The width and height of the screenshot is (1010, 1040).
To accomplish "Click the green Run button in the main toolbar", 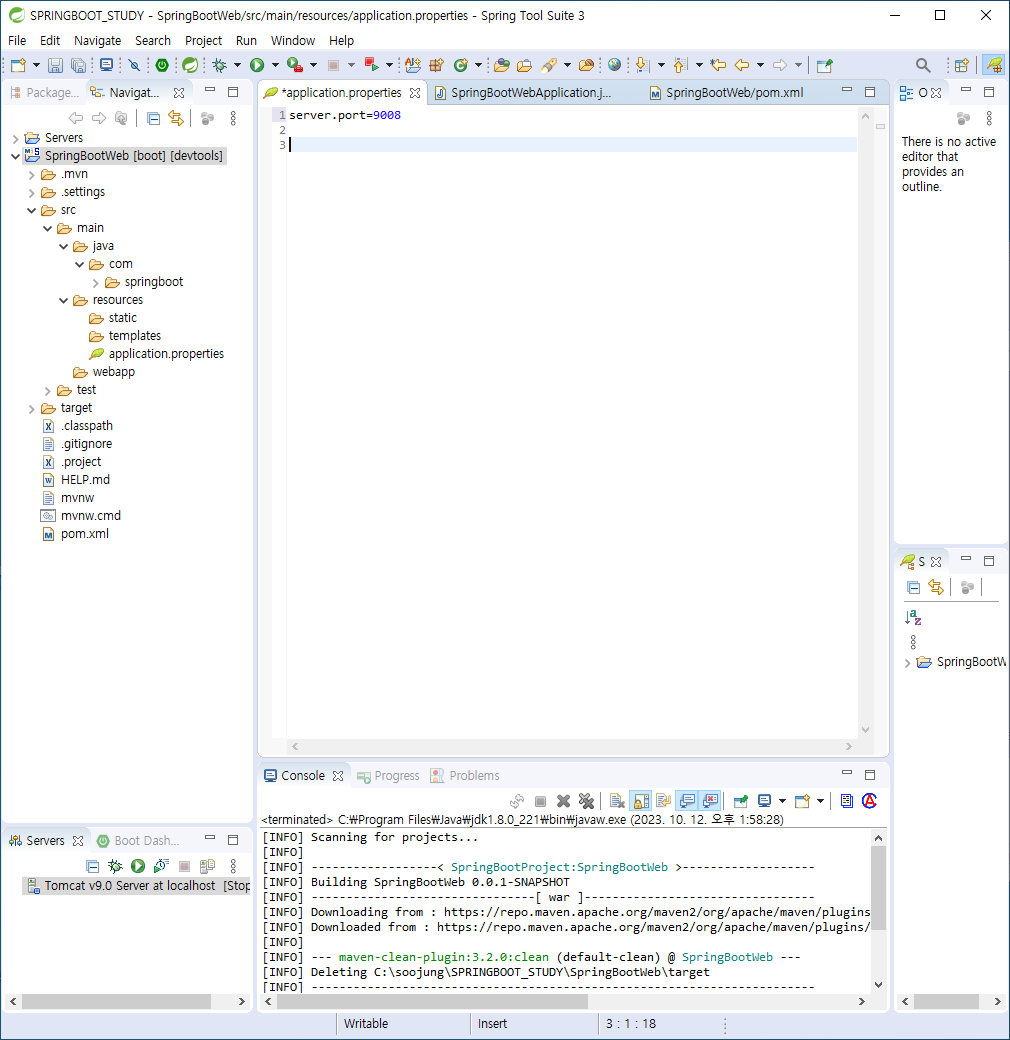I will [257, 65].
